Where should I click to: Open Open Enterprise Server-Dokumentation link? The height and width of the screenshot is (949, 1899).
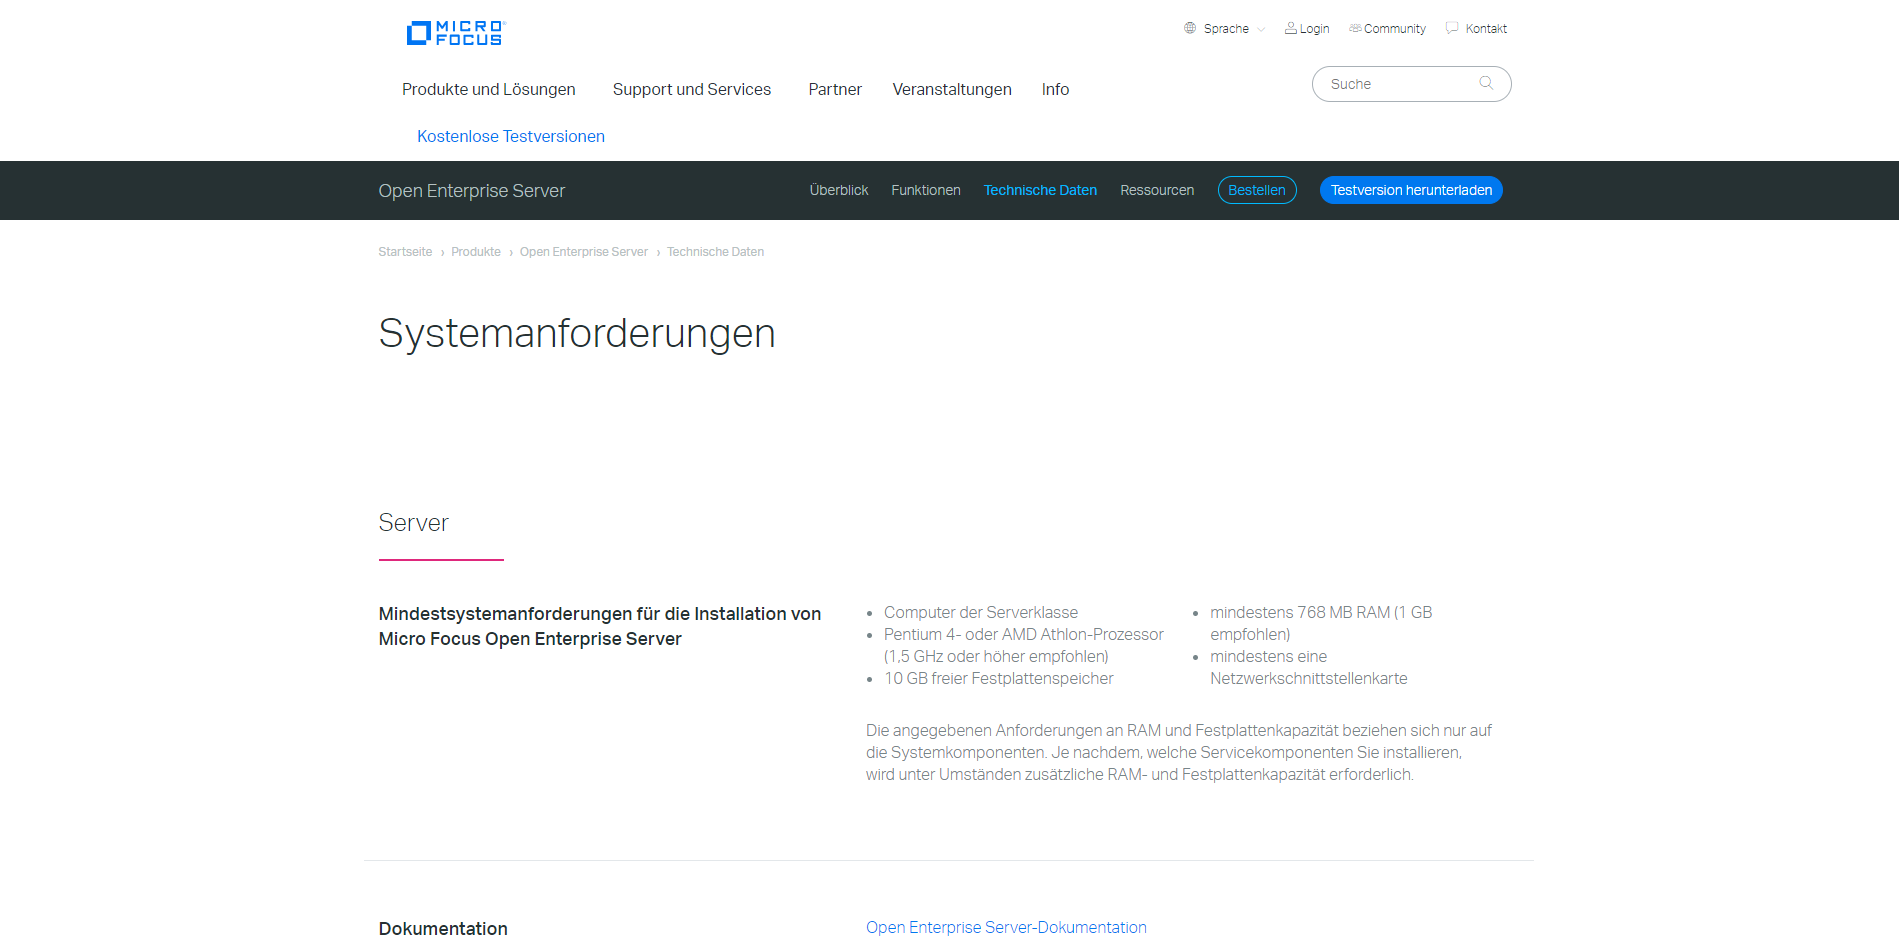point(1006,927)
